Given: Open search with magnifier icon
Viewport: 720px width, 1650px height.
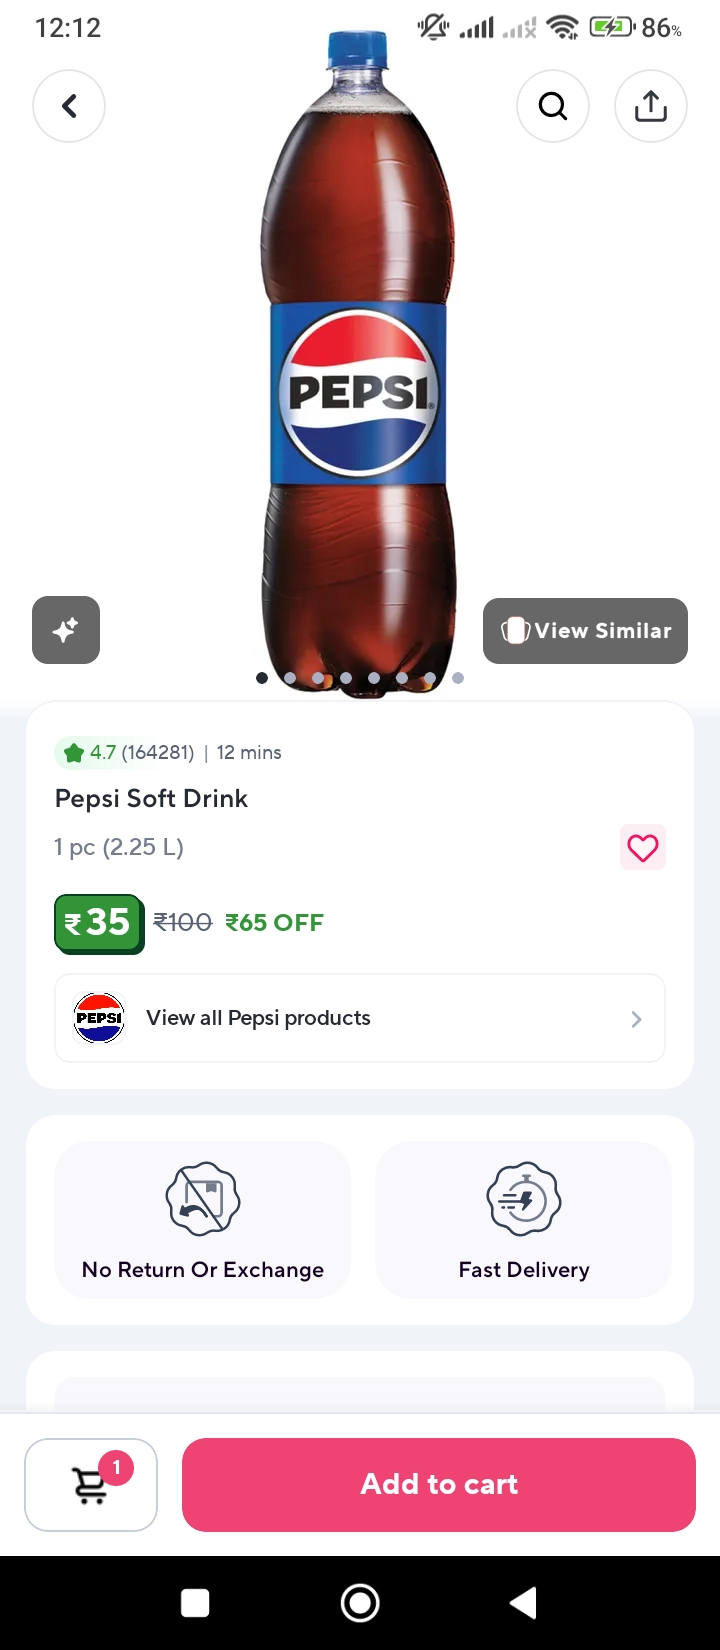Looking at the screenshot, I should pyautogui.click(x=553, y=106).
